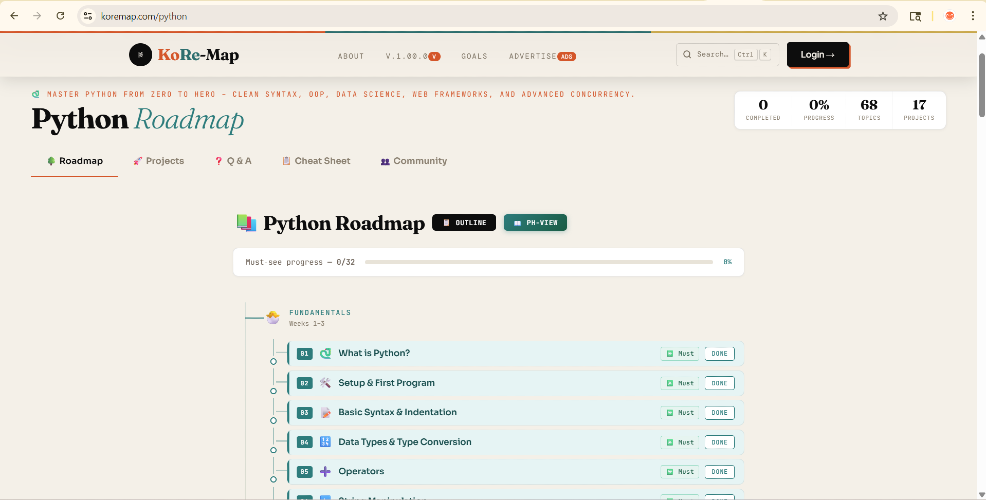Click the page vertical scrollbar thumb
The width and height of the screenshot is (986, 500).
tap(982, 85)
